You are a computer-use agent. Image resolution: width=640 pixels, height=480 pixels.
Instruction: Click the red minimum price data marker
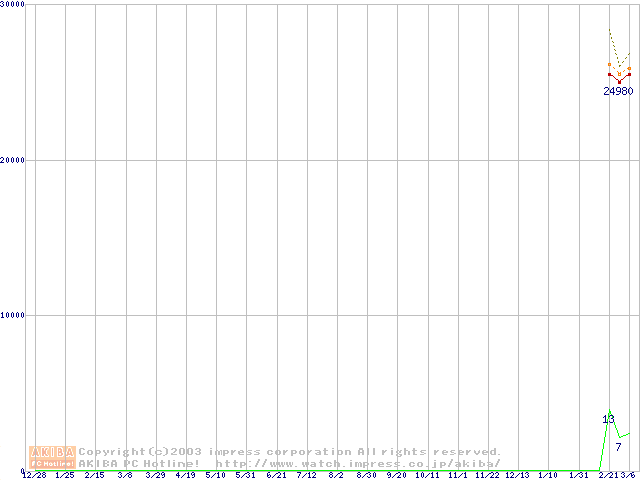(619, 81)
